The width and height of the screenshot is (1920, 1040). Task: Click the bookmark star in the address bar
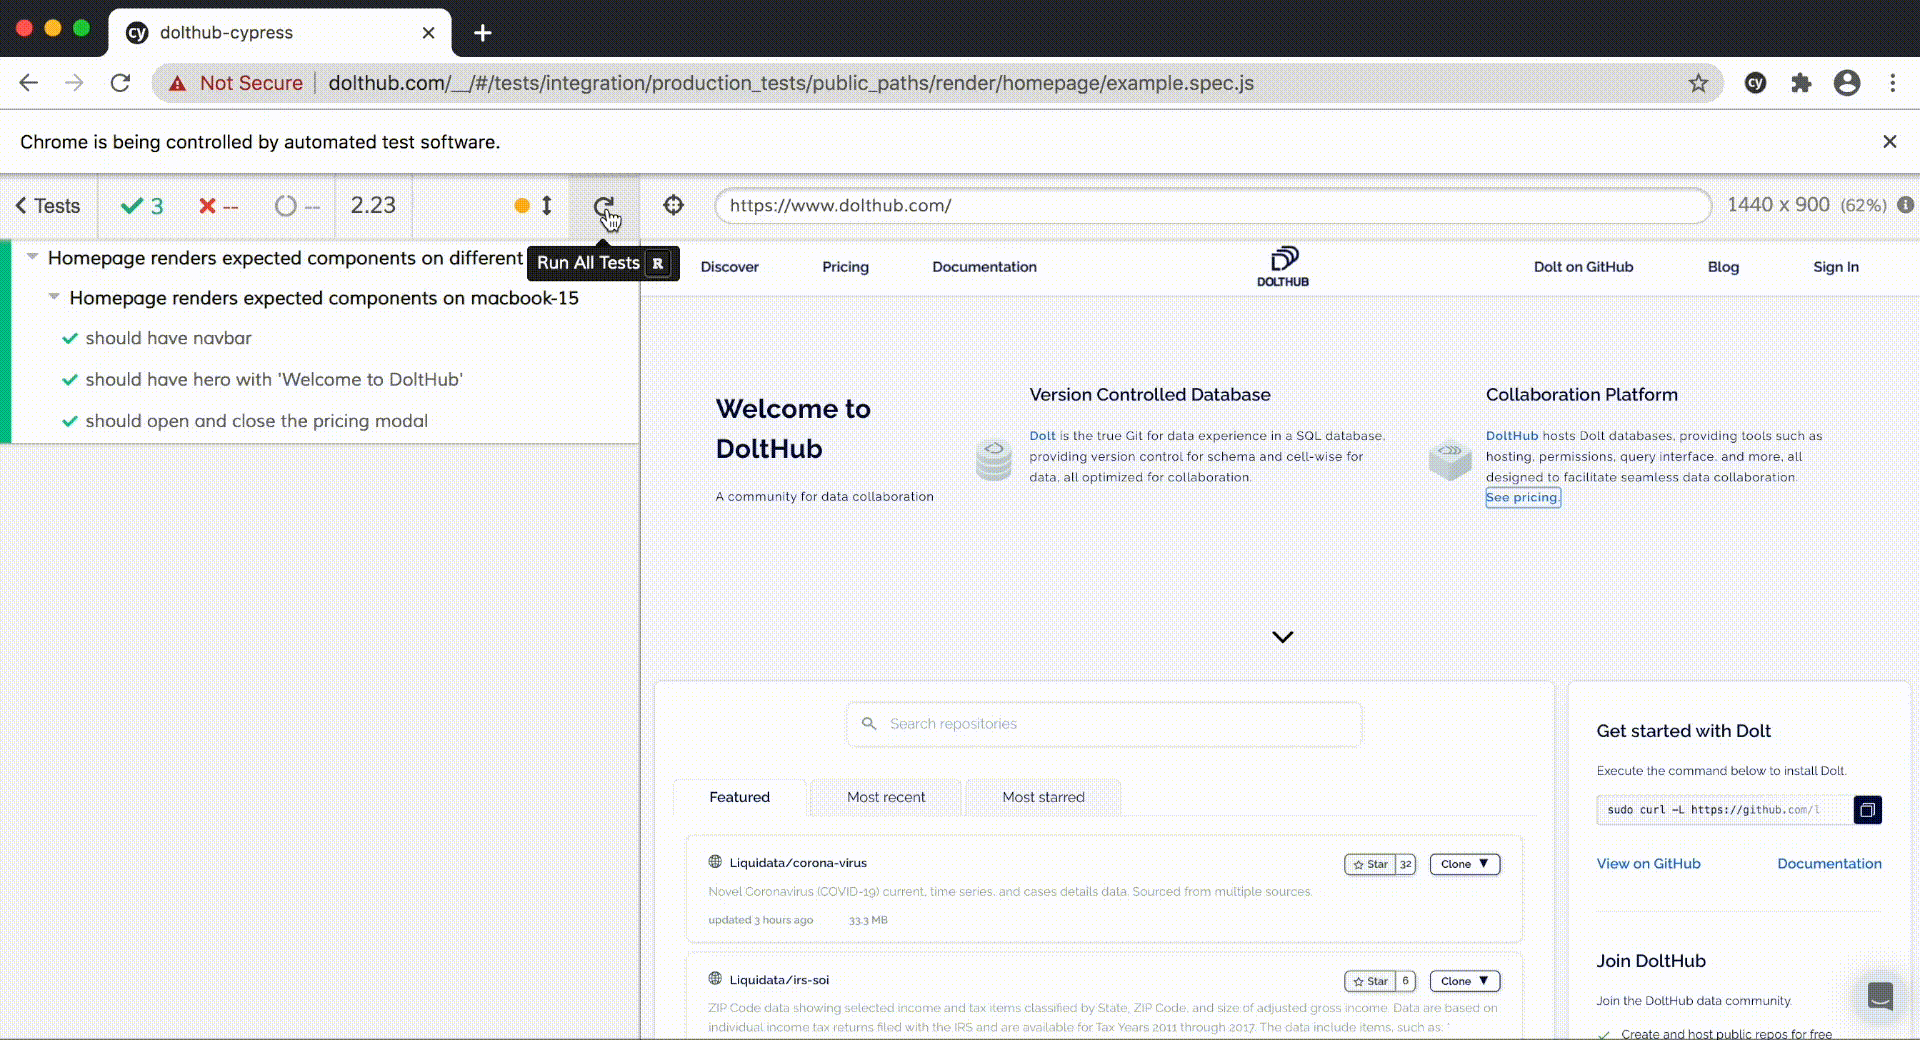click(x=1698, y=83)
